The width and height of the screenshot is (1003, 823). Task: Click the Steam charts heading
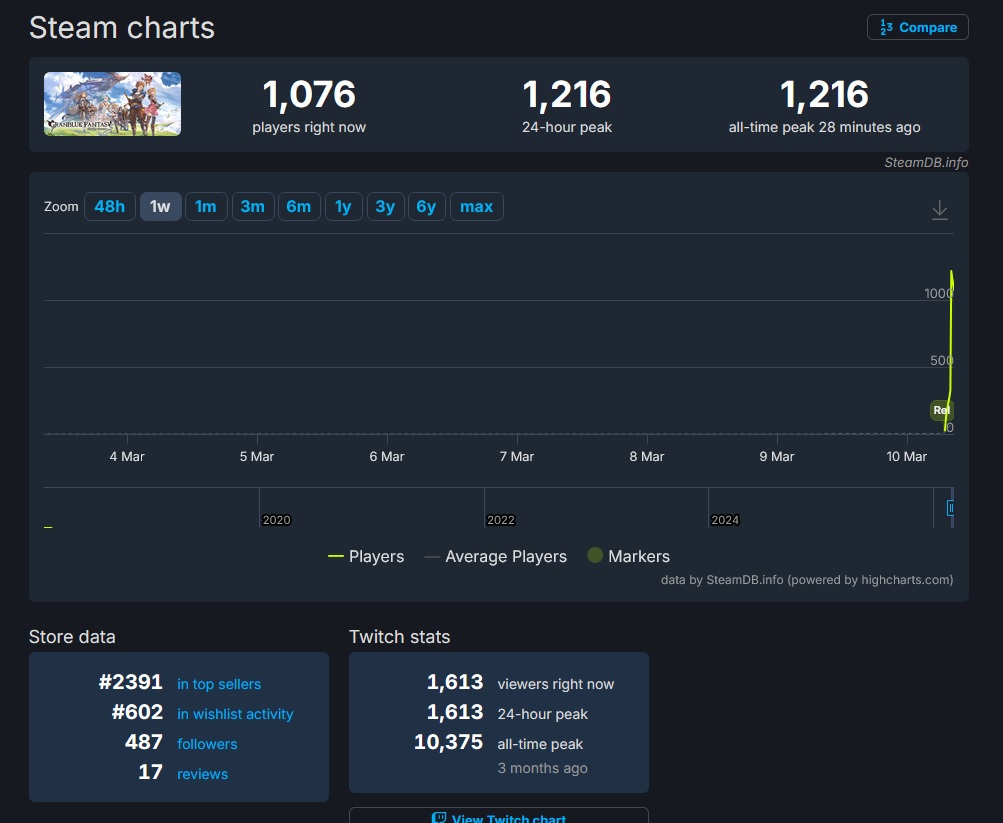point(122,28)
